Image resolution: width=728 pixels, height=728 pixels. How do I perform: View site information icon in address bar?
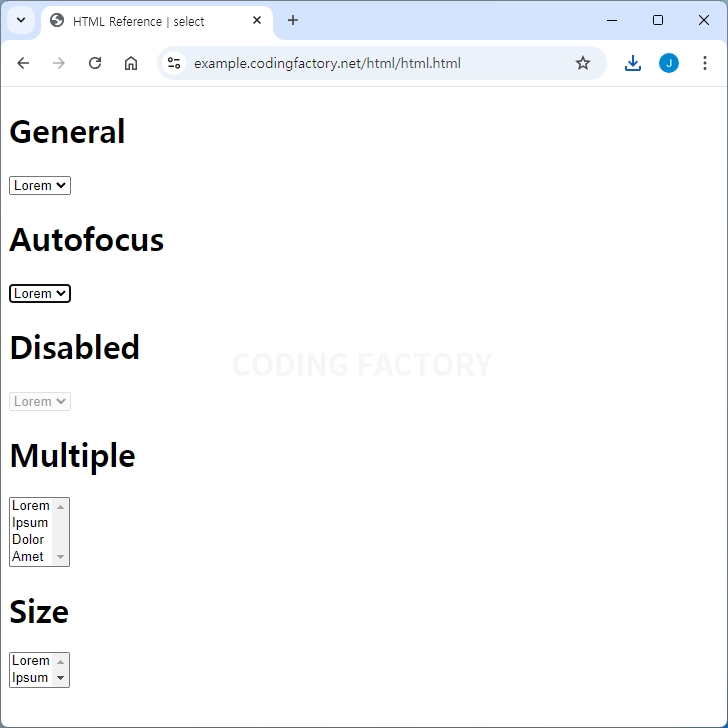click(x=174, y=63)
